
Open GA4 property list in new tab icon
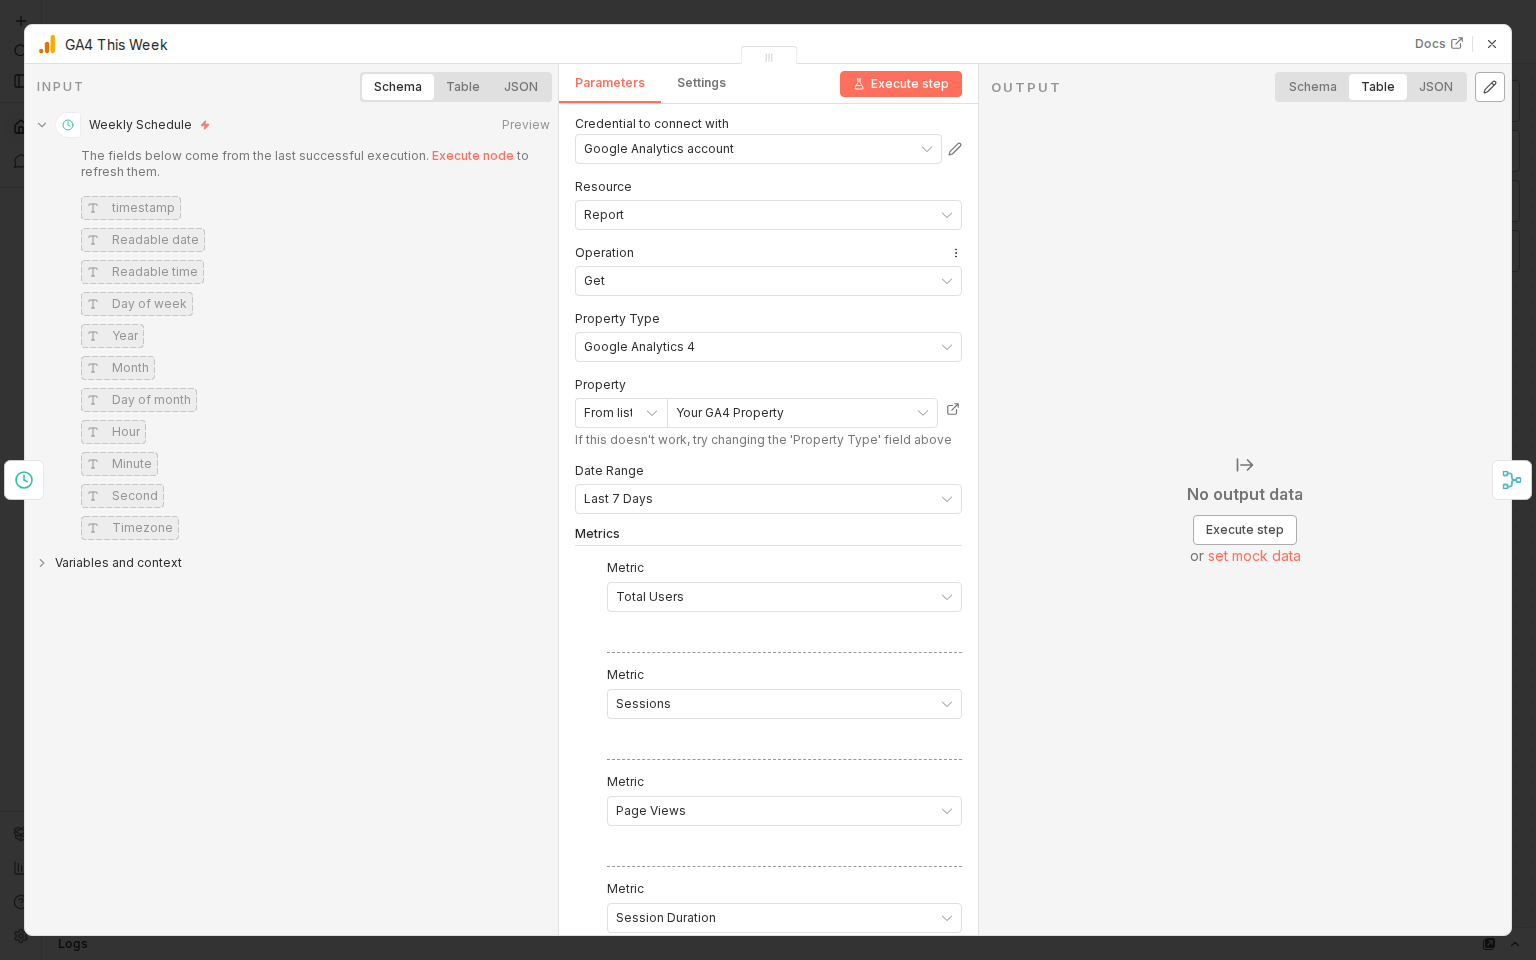coord(952,409)
